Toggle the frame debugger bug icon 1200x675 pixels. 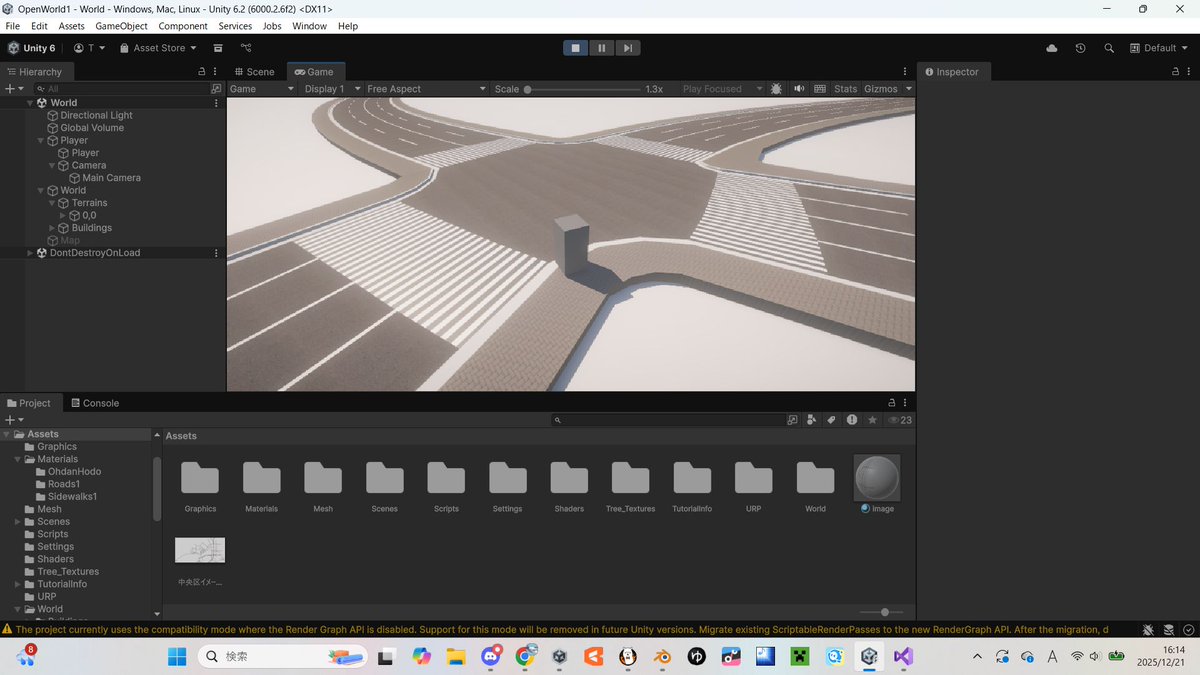(776, 89)
